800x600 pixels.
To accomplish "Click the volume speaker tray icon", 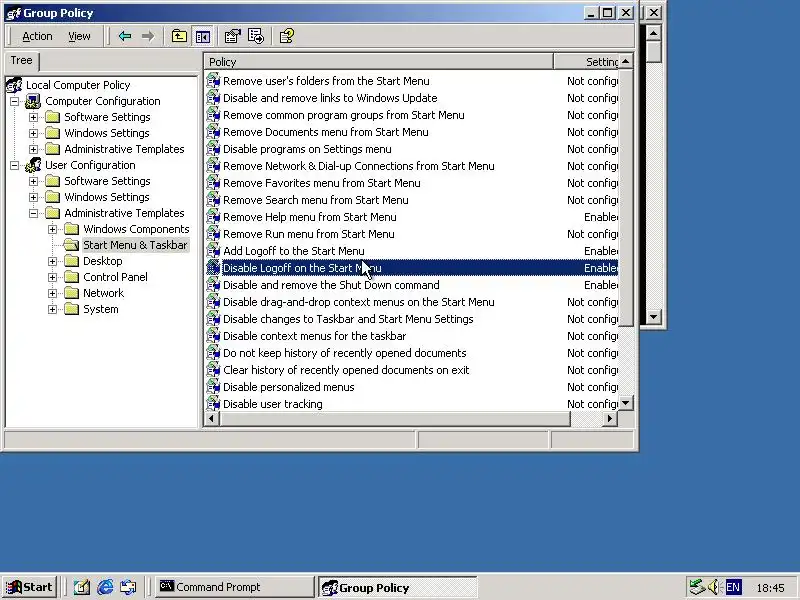I will point(714,587).
